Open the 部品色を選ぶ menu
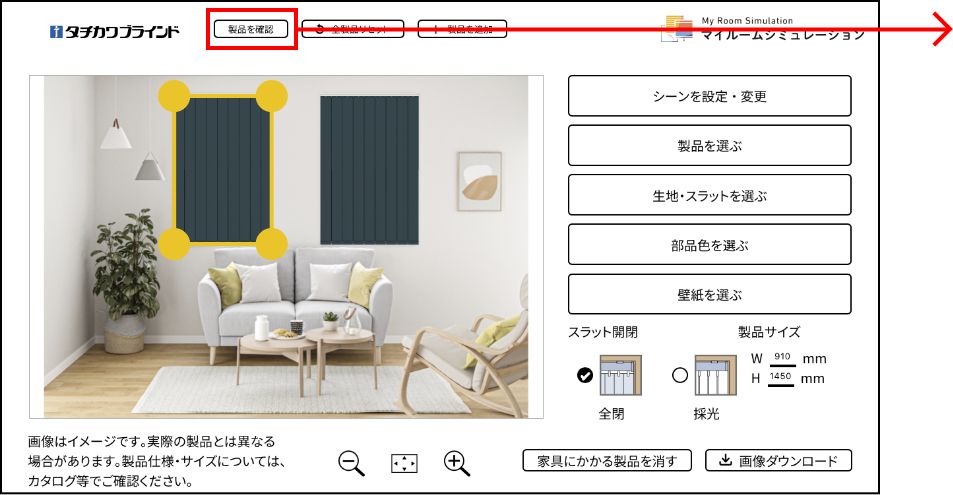Viewport: 953px width, 495px height. tap(709, 245)
